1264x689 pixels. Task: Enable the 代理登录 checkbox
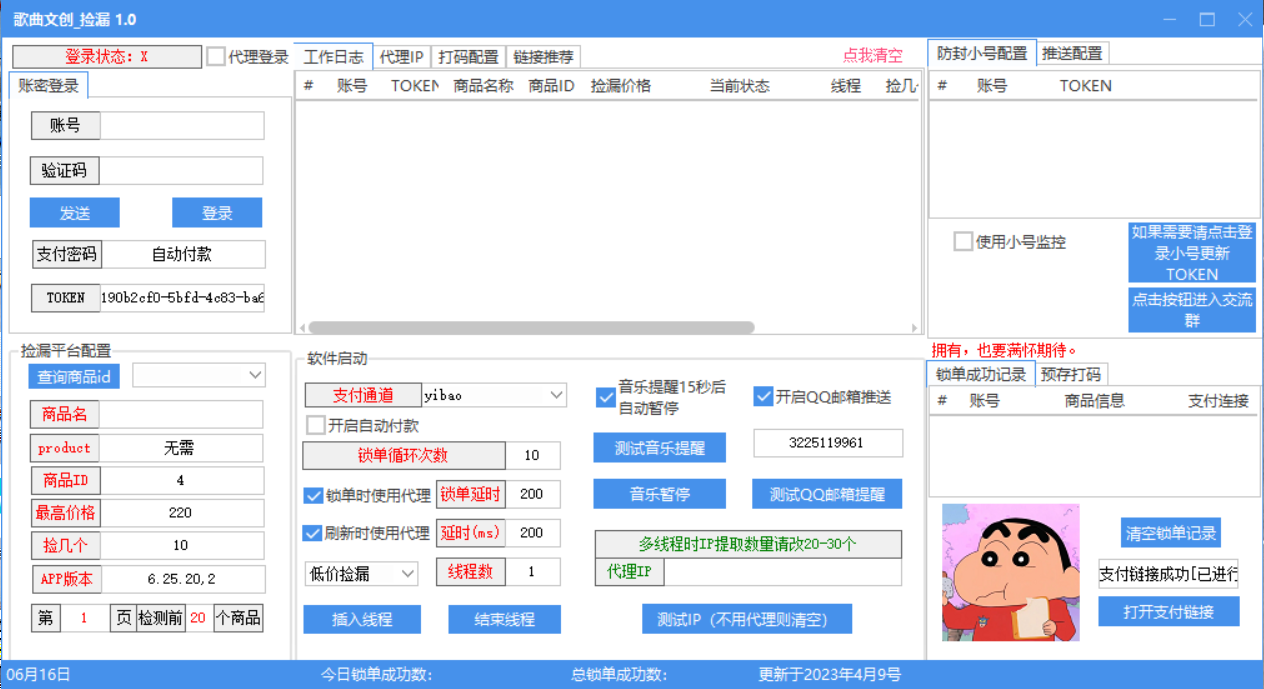[x=216, y=57]
